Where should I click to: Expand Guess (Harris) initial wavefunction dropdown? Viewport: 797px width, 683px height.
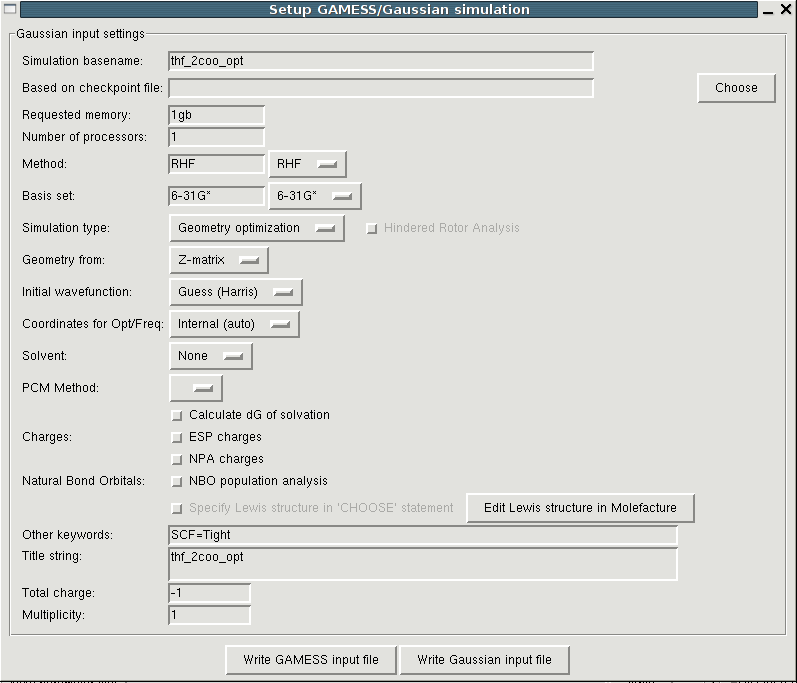coord(235,292)
